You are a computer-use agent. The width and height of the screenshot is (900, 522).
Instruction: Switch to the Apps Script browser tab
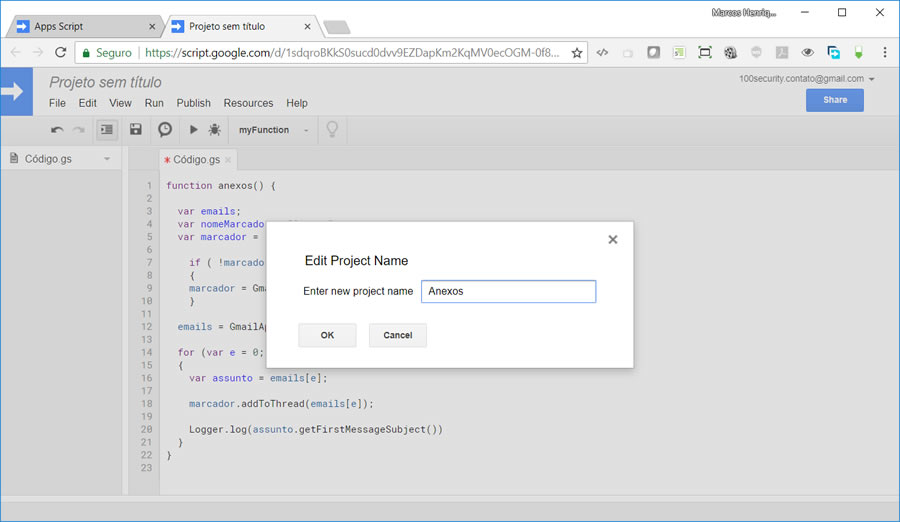(x=86, y=26)
